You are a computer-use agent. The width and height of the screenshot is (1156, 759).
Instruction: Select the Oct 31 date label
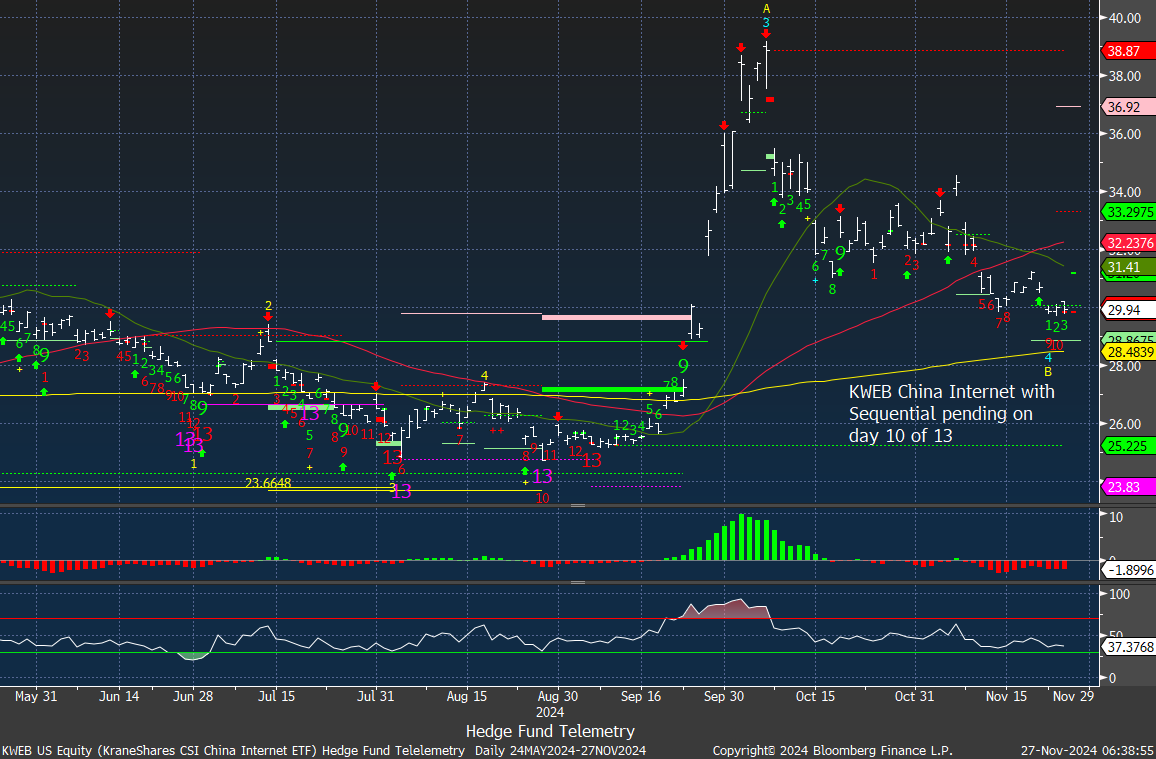pyautogui.click(x=914, y=696)
